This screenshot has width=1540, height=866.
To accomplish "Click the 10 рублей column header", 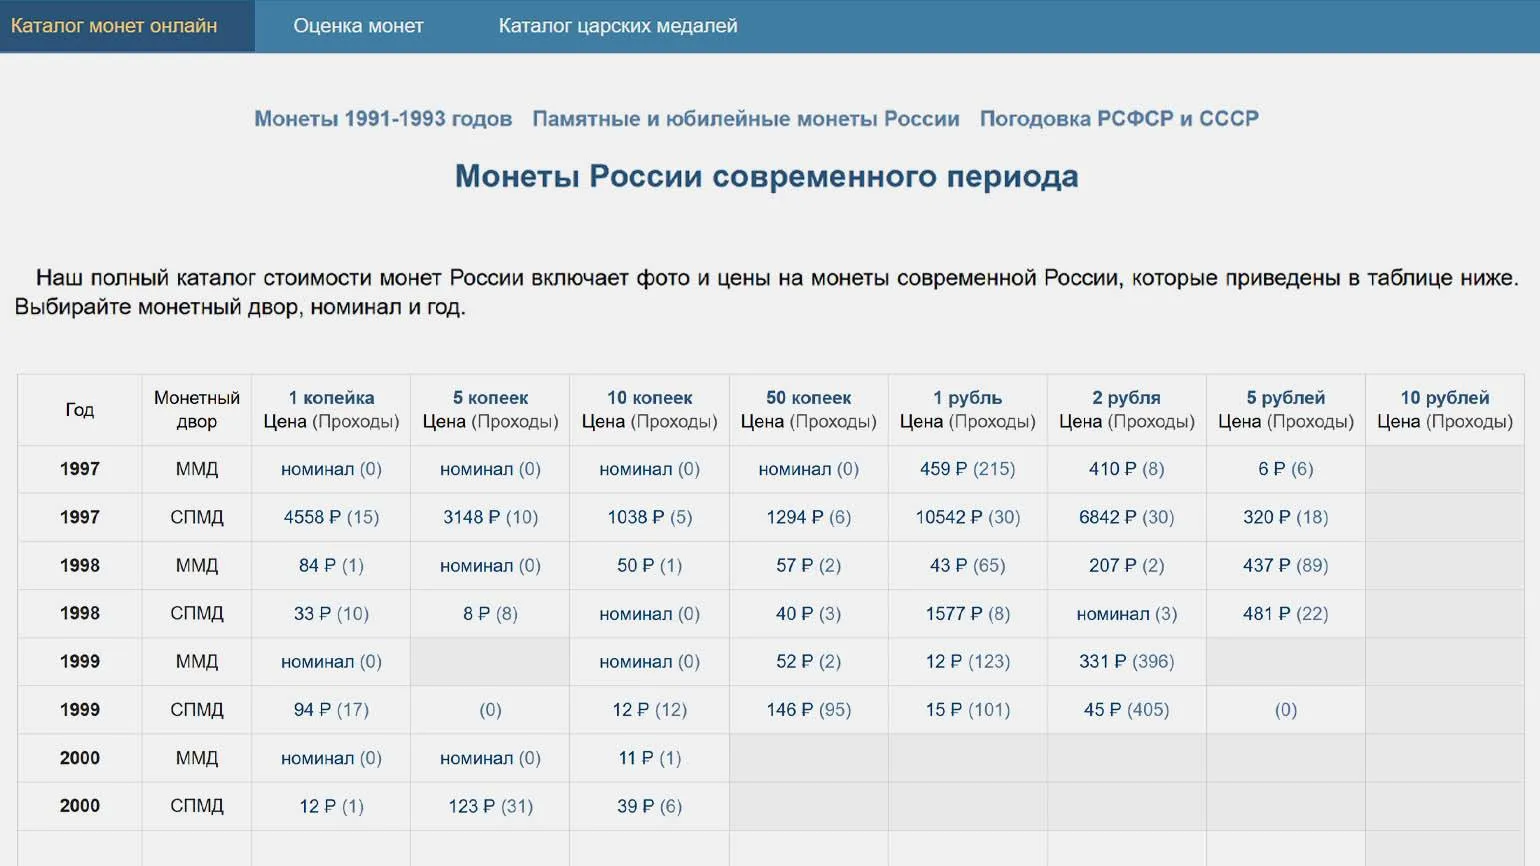I will pyautogui.click(x=1444, y=398).
